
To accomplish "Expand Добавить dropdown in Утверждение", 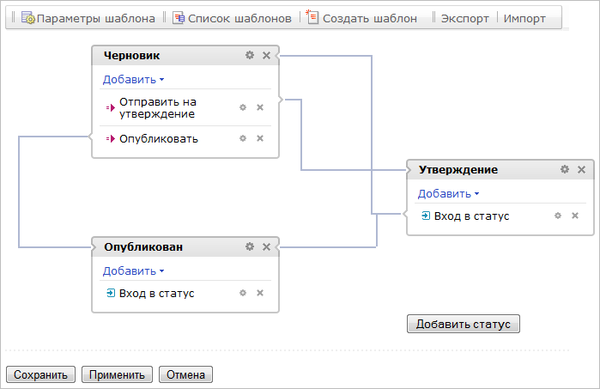I will [448, 194].
